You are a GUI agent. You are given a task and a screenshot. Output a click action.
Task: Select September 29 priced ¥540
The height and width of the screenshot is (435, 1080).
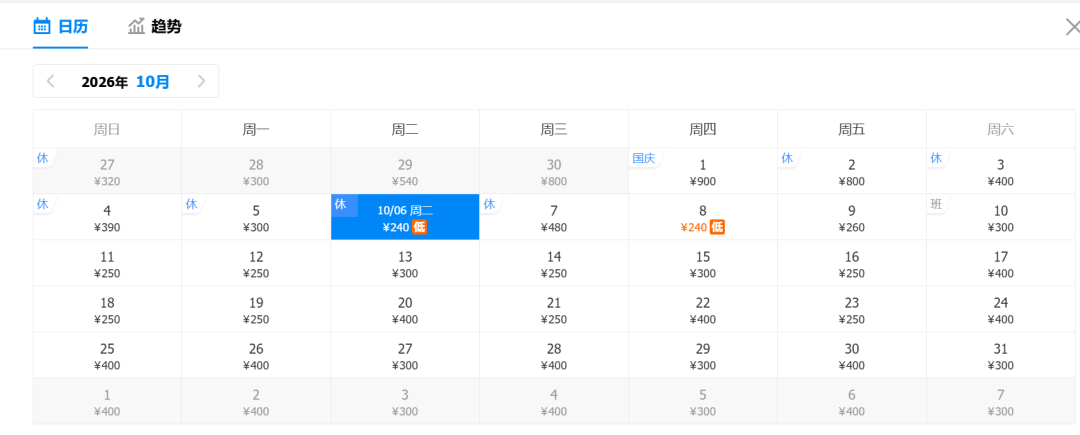click(405, 171)
